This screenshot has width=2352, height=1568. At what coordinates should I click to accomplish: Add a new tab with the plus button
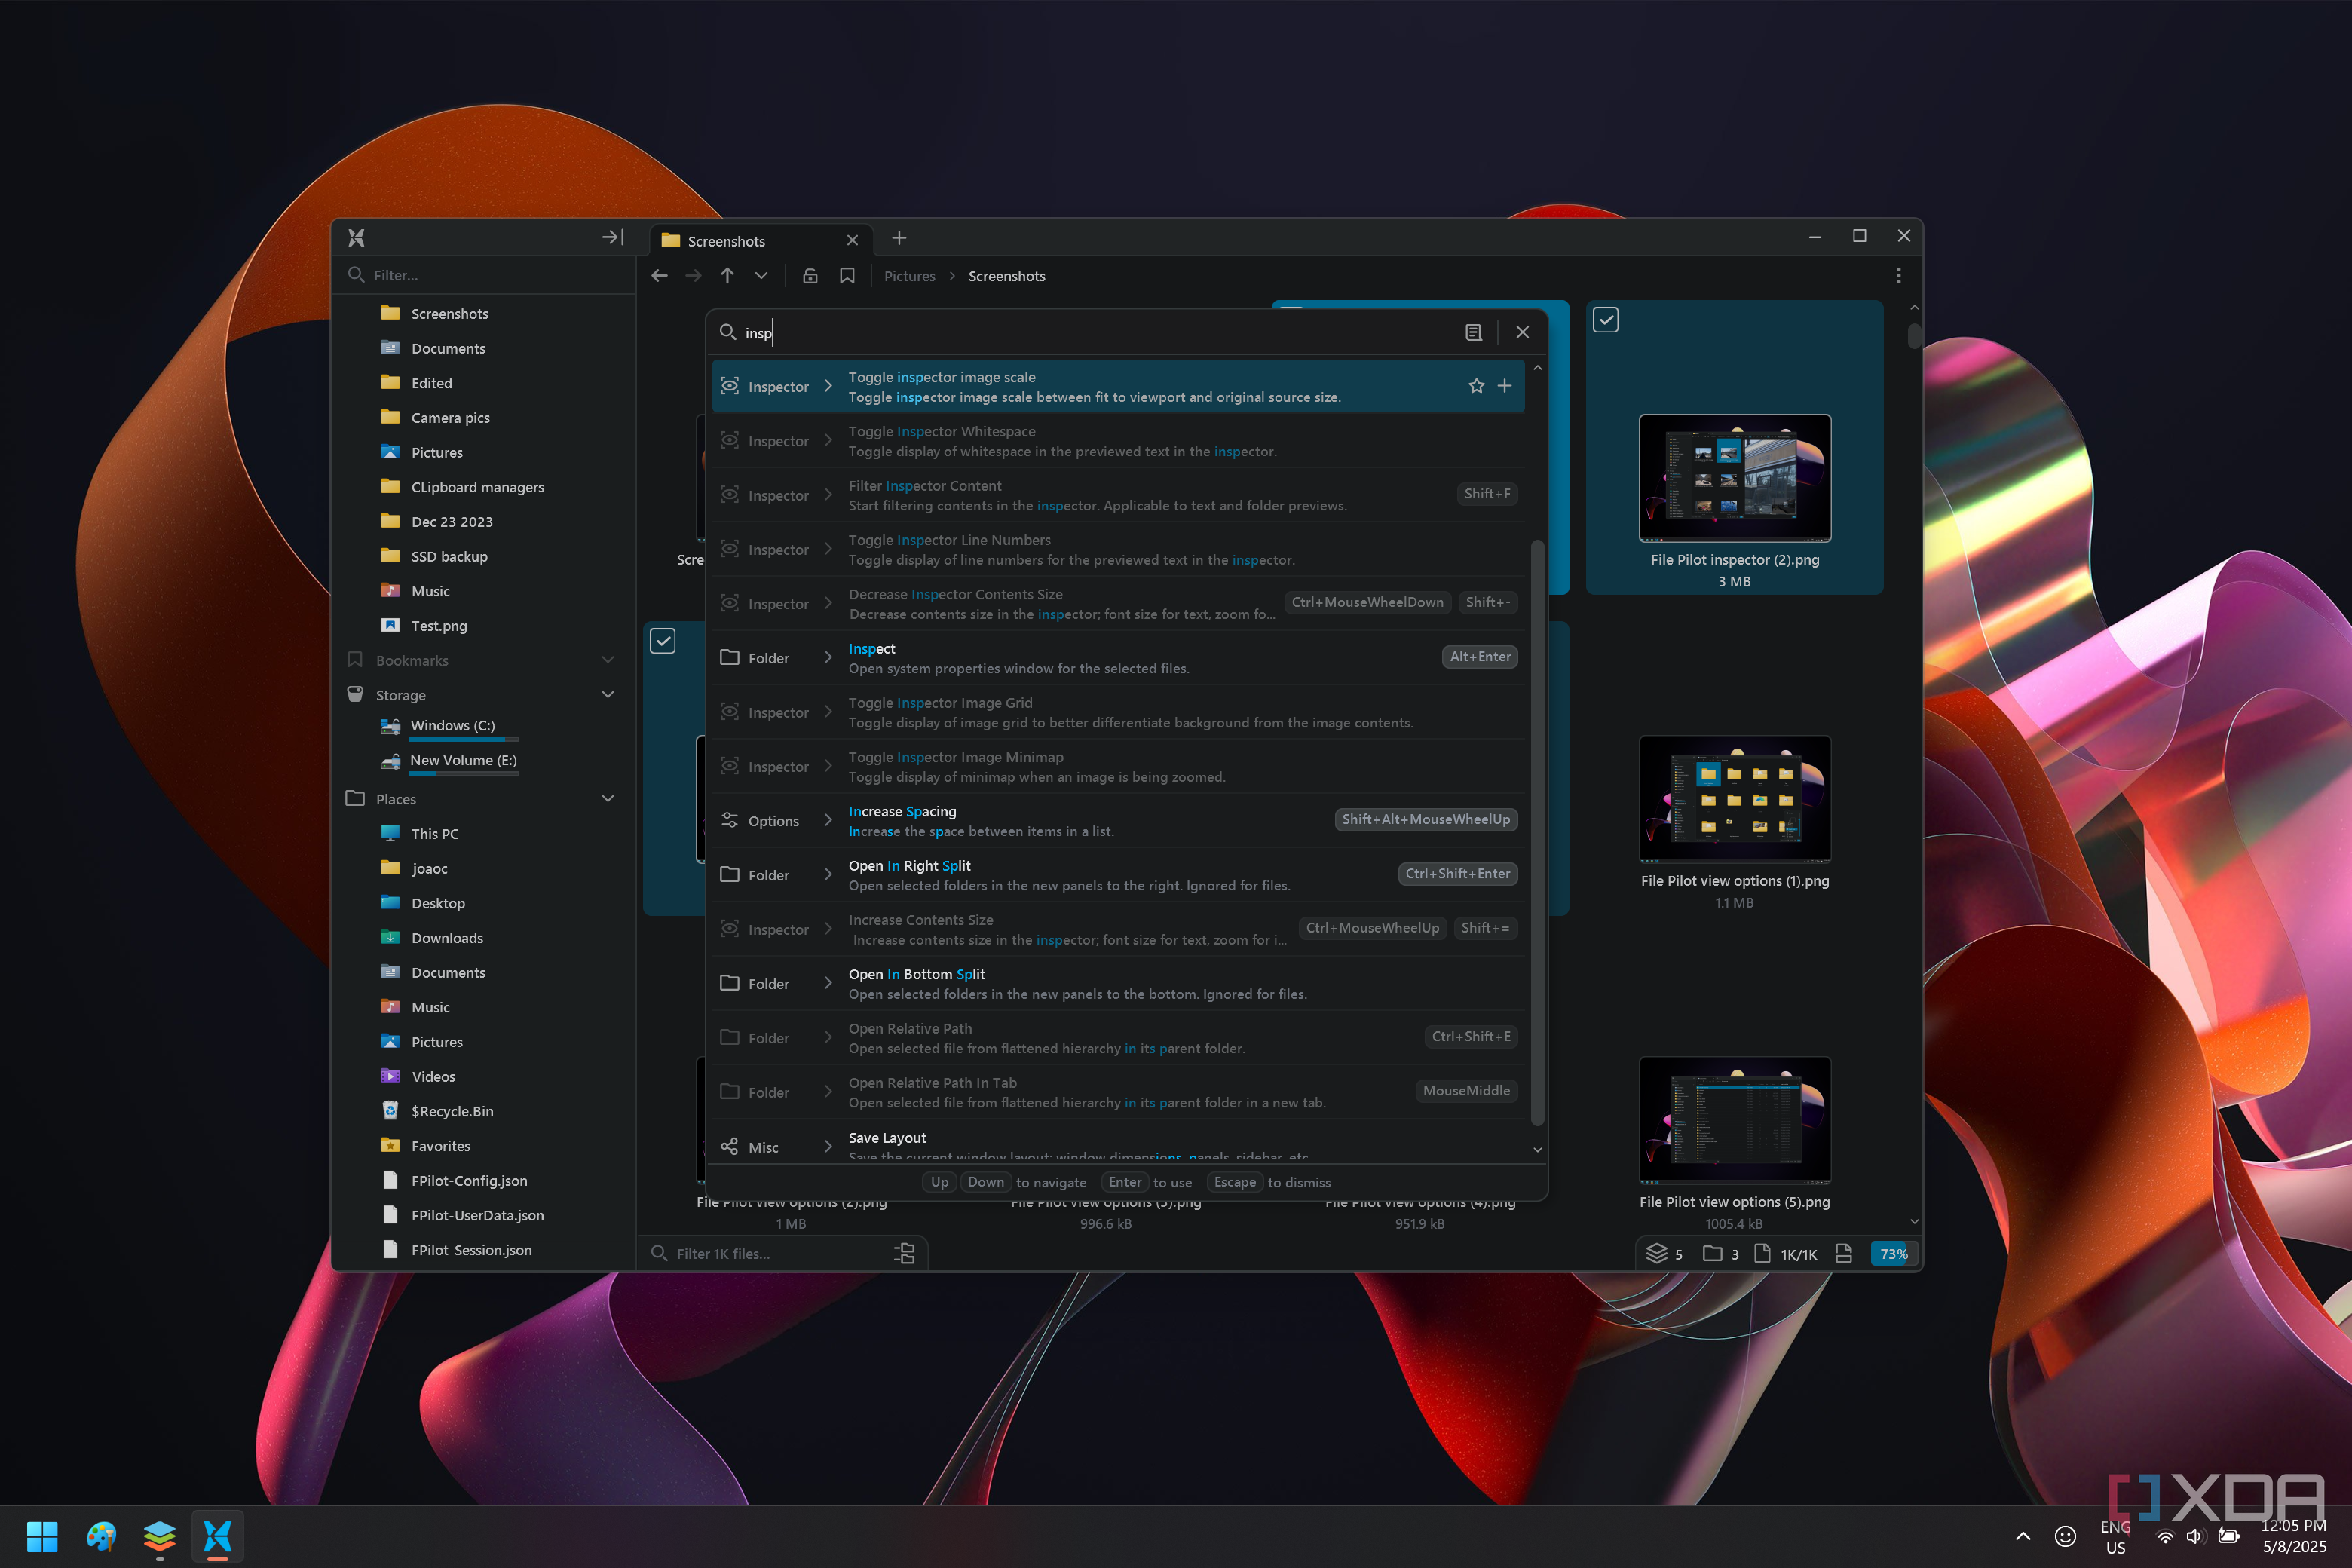point(899,238)
